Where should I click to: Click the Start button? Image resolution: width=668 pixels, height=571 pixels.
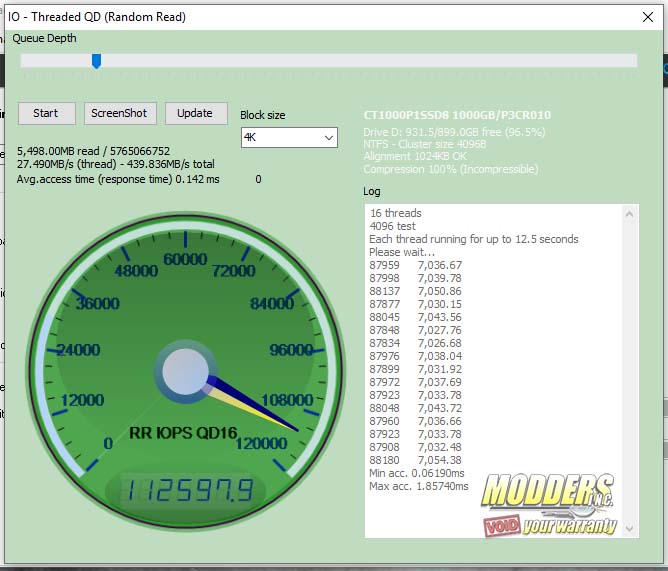click(46, 113)
